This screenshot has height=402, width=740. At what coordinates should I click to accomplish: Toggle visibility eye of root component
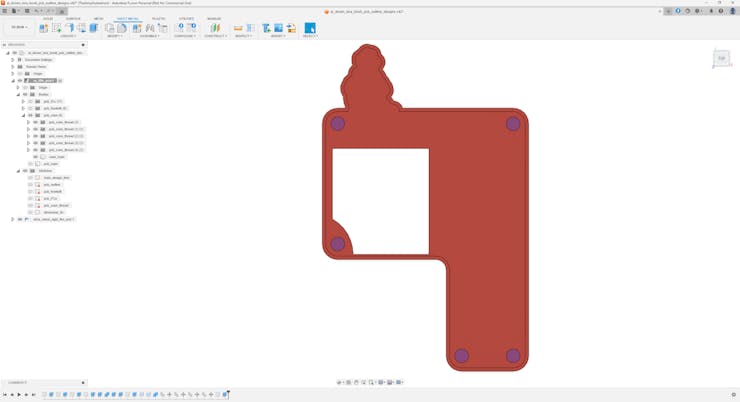(x=15, y=53)
